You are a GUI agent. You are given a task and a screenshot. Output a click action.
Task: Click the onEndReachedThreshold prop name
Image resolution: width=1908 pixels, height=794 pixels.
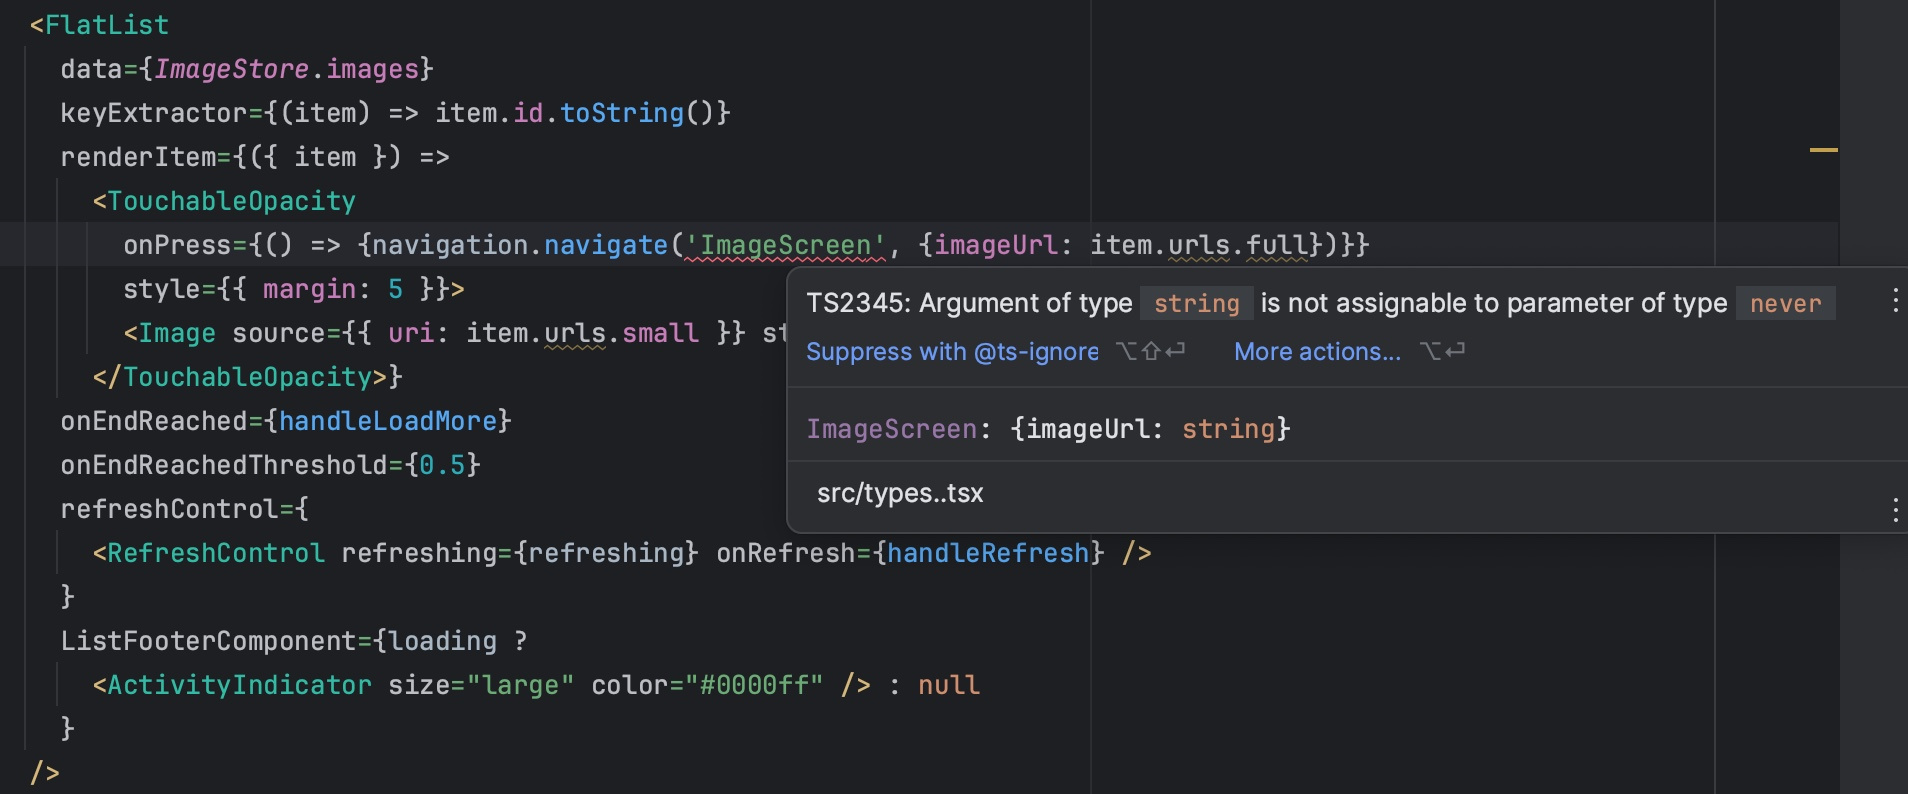(x=224, y=465)
